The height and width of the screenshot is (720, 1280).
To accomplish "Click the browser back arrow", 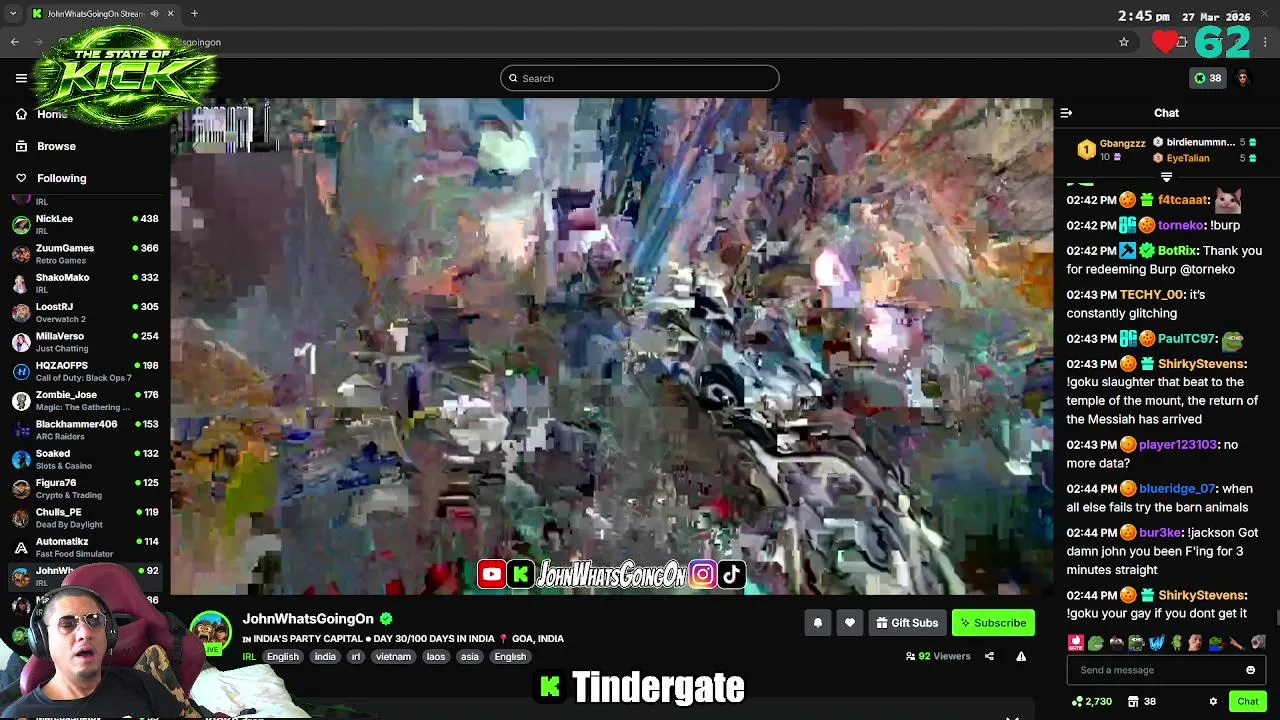I will [14, 42].
